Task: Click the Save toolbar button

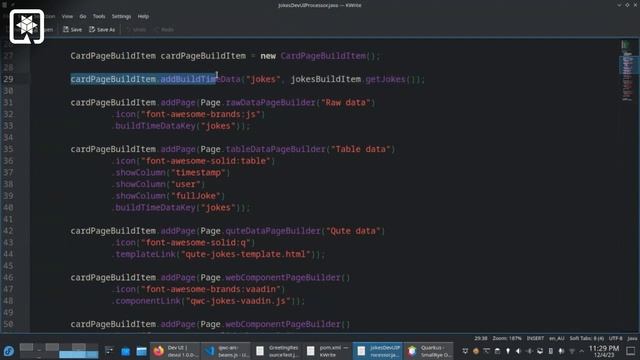Action: tap(72, 29)
